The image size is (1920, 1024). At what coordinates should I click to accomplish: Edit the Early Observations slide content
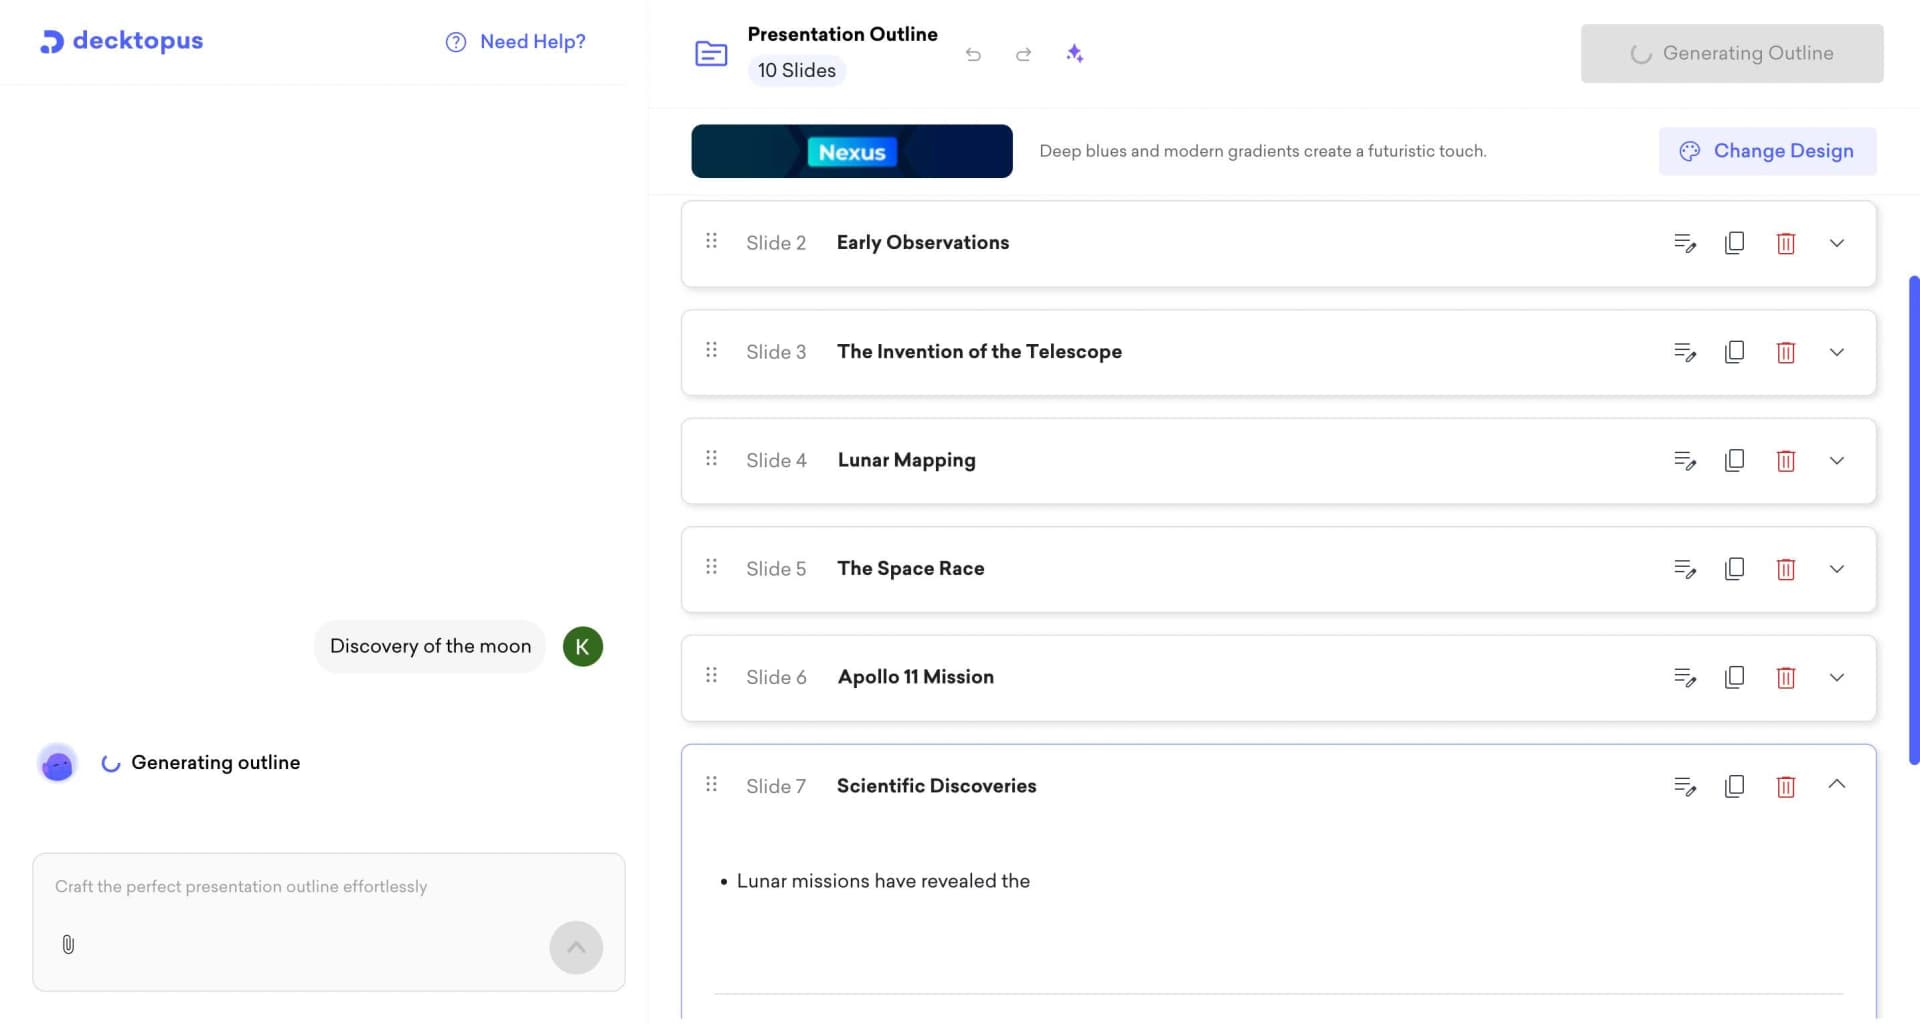point(1685,243)
